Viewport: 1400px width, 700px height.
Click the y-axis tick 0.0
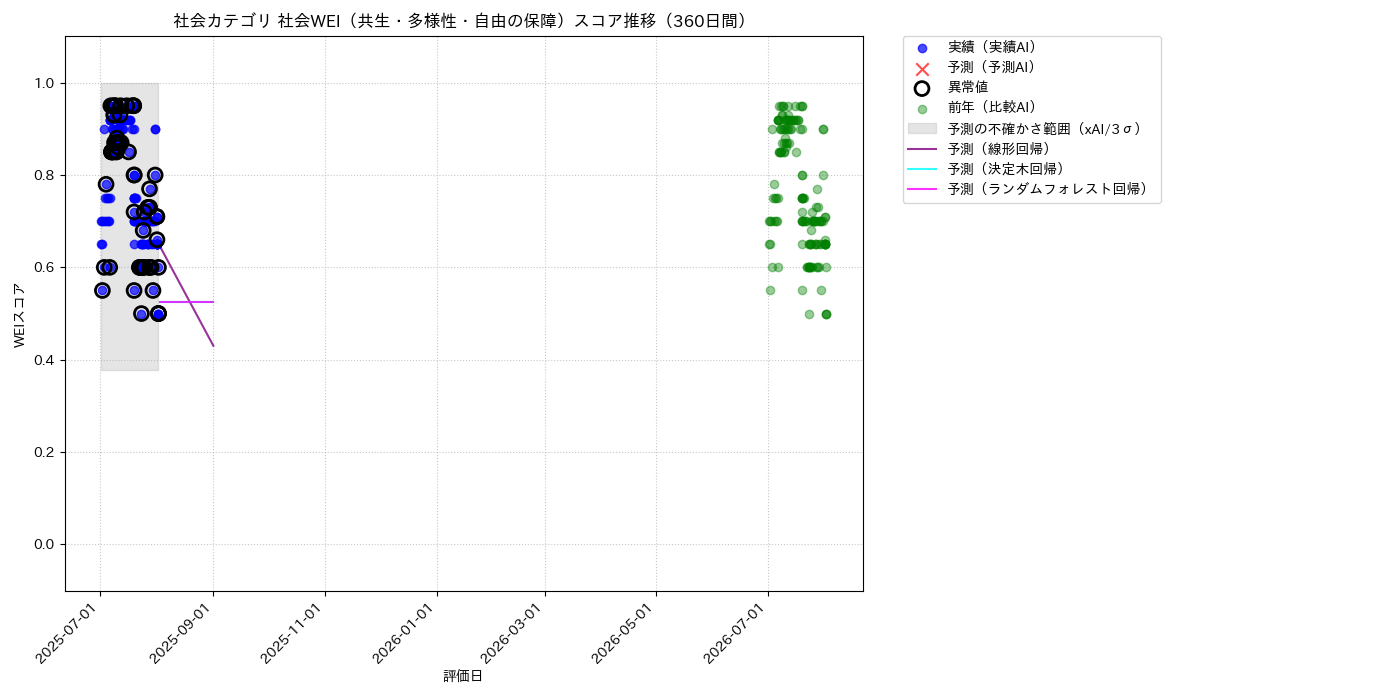click(x=45, y=544)
